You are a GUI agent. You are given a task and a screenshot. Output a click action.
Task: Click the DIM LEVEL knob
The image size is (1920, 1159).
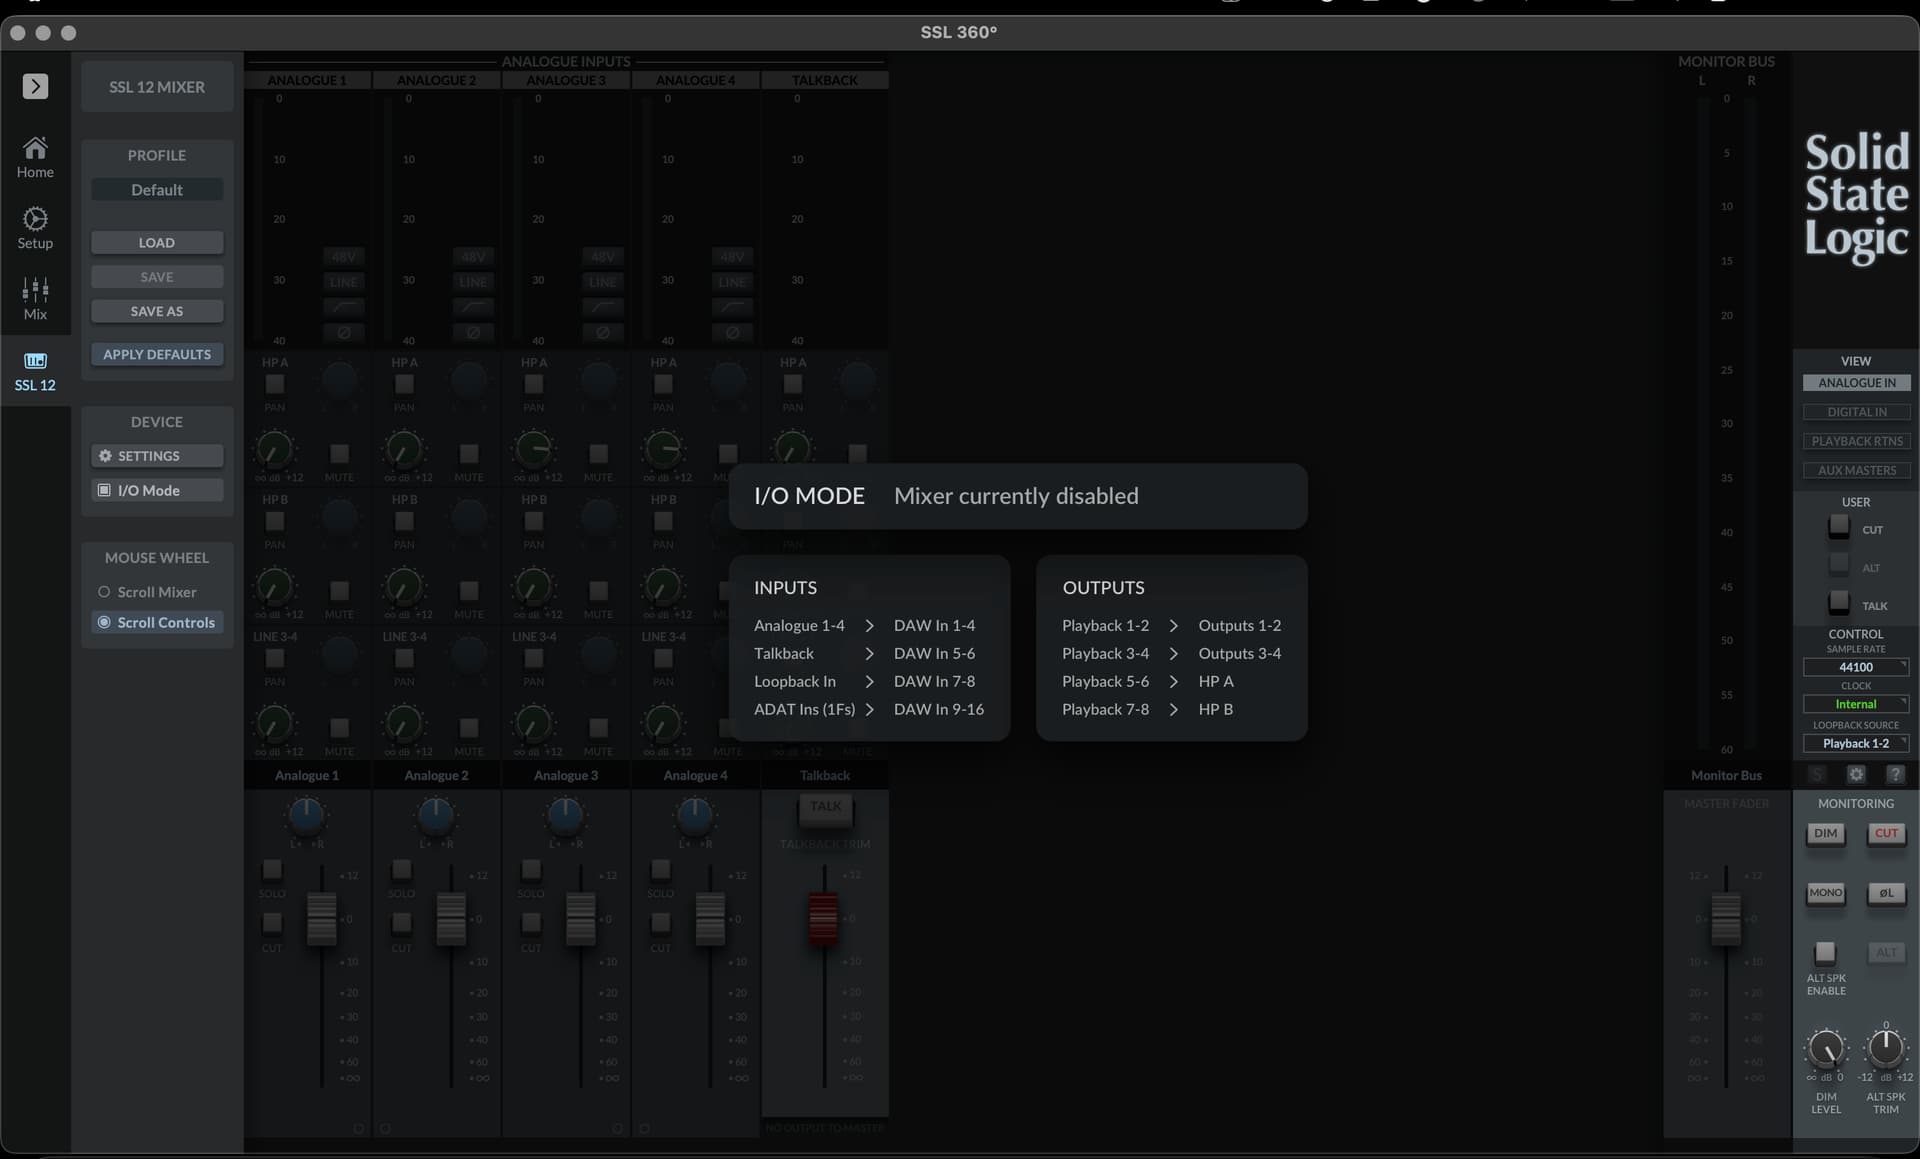click(1826, 1048)
